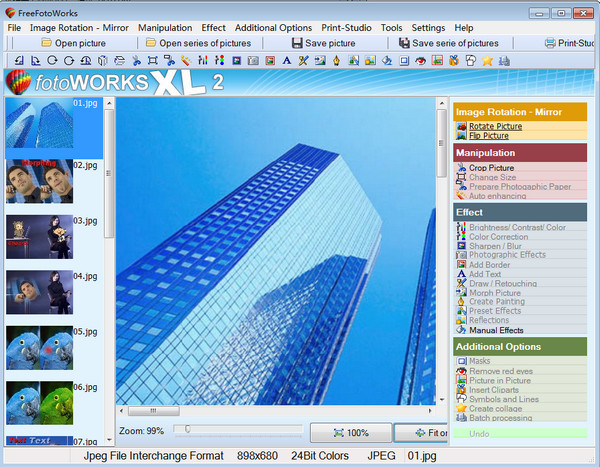Select Crop Picture under Manipulation
The width and height of the screenshot is (600, 467).
[491, 168]
